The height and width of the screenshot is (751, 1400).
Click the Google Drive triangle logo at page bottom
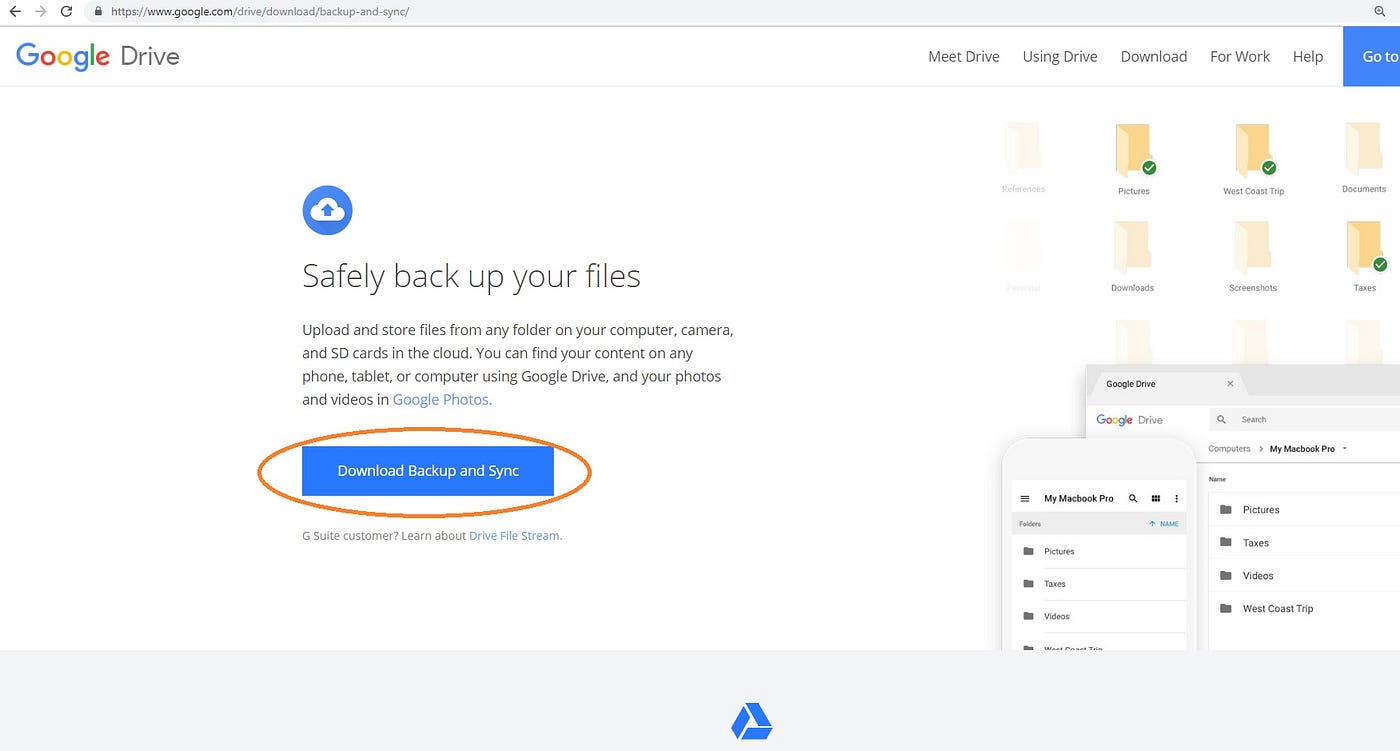[751, 722]
